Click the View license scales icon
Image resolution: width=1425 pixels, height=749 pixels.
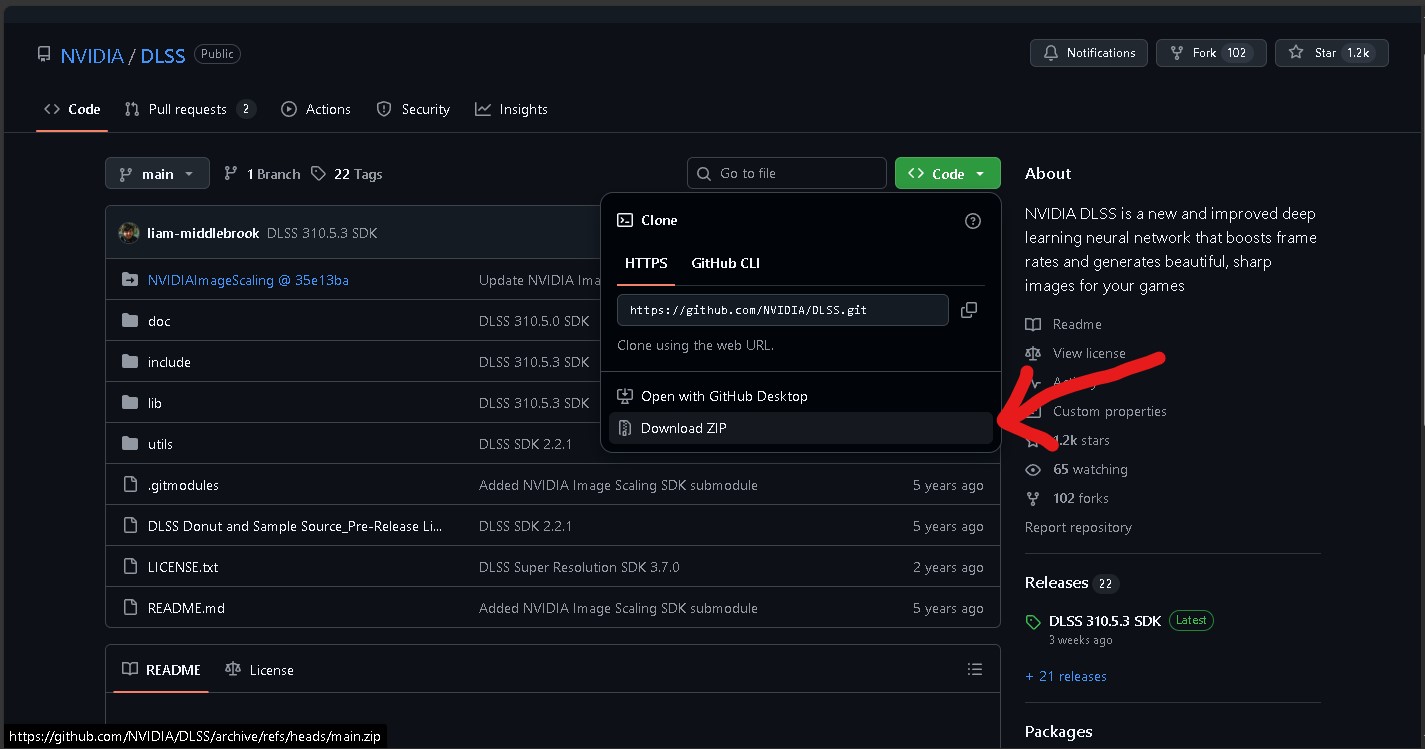tap(1033, 353)
